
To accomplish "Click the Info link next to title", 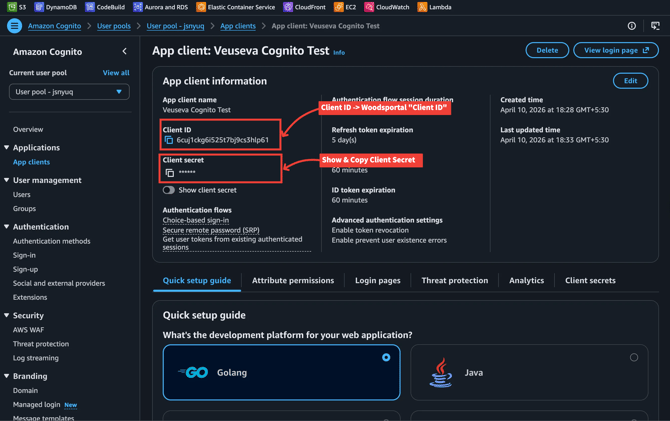I will tap(339, 53).
